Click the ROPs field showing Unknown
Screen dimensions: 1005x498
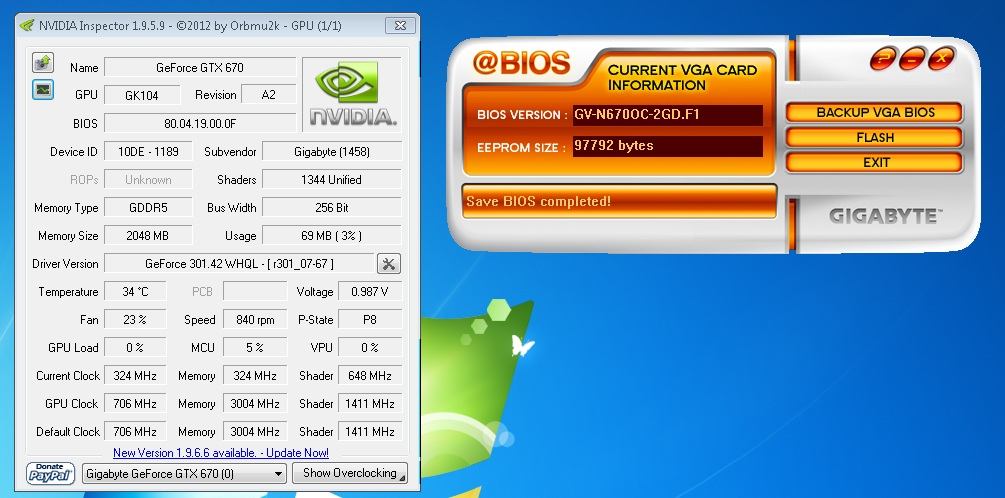(x=148, y=179)
